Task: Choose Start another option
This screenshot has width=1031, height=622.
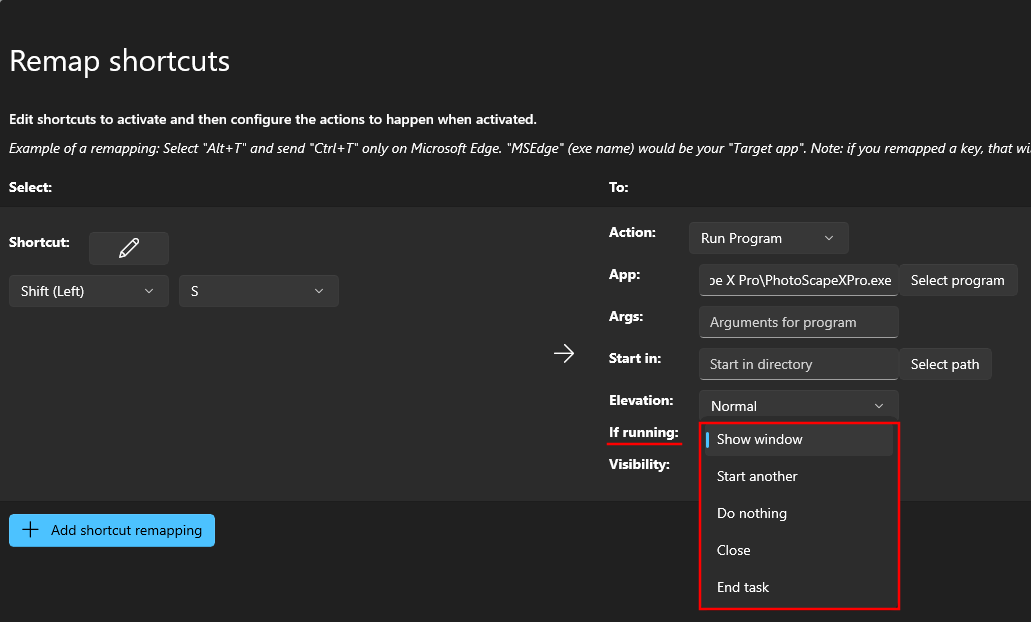Action: 798,476
